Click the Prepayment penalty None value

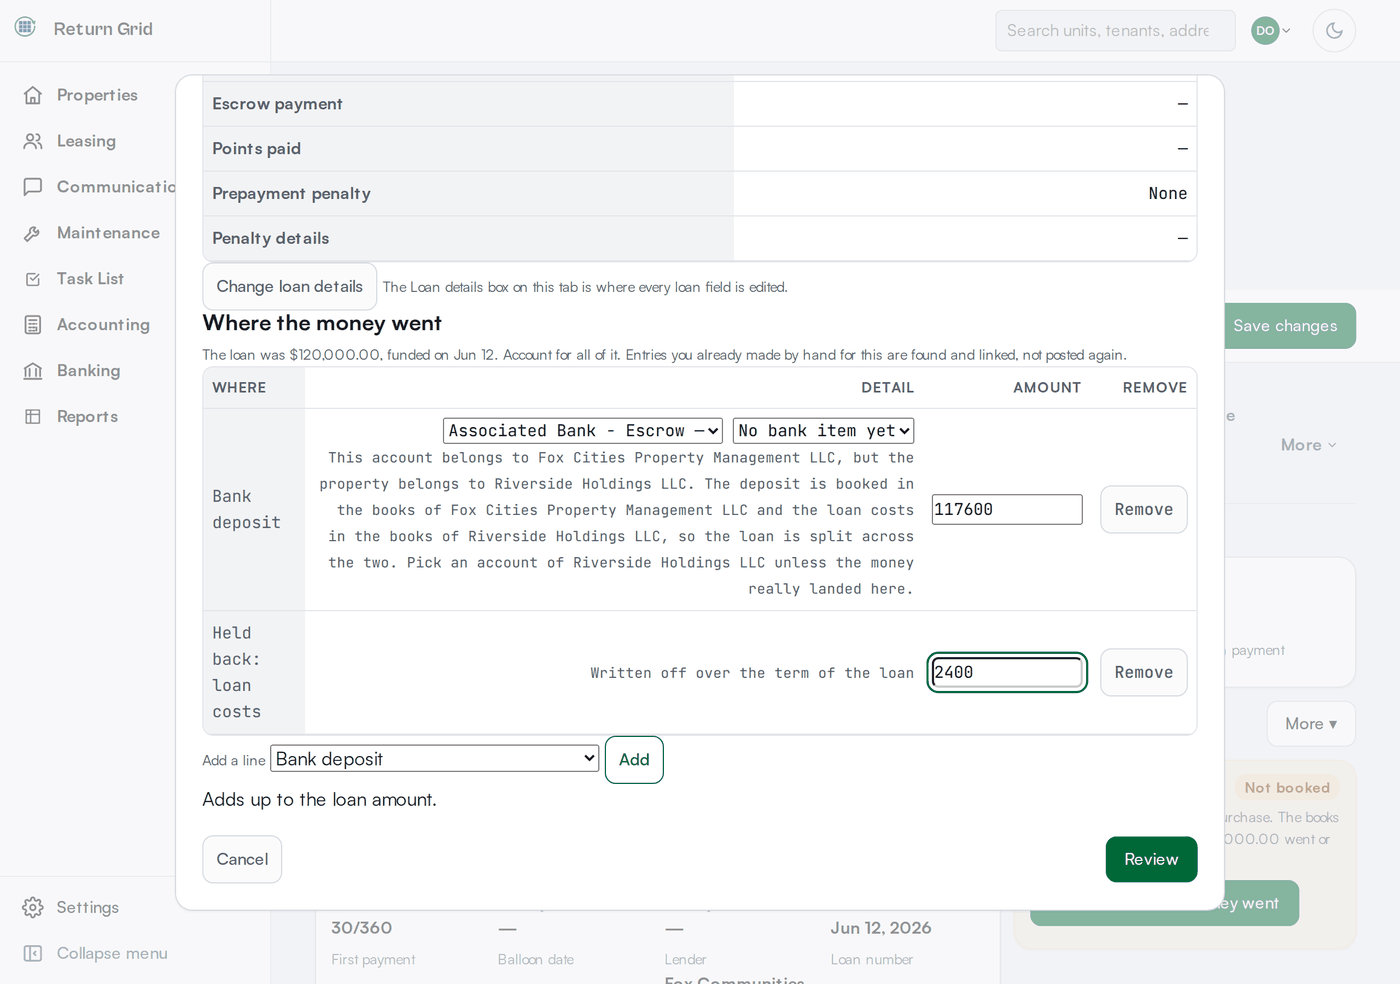click(x=1167, y=193)
